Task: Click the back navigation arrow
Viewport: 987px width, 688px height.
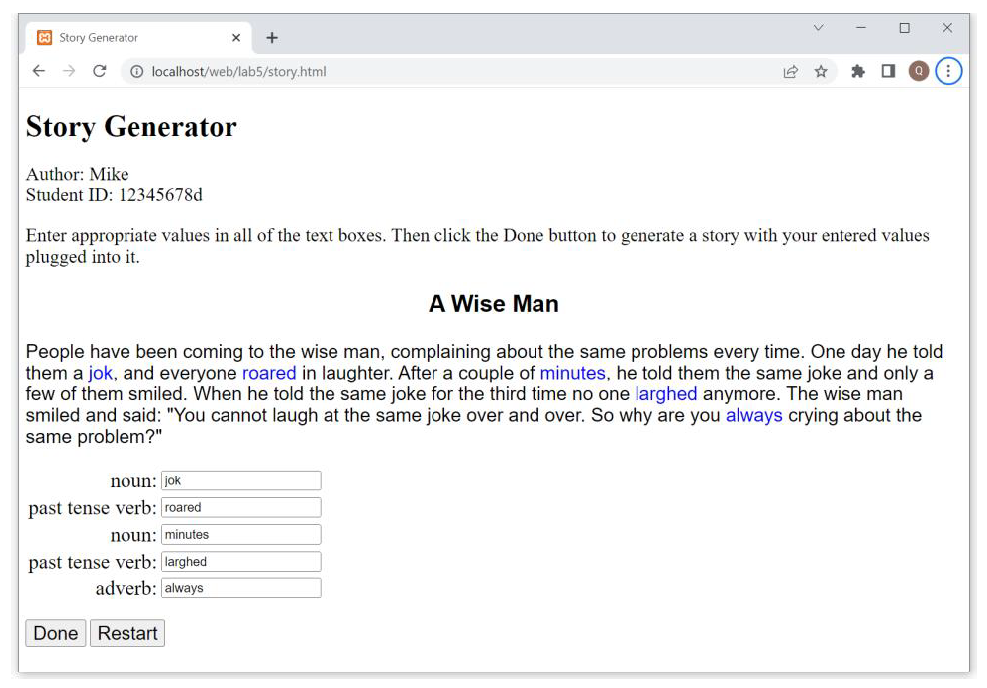Action: (38, 71)
